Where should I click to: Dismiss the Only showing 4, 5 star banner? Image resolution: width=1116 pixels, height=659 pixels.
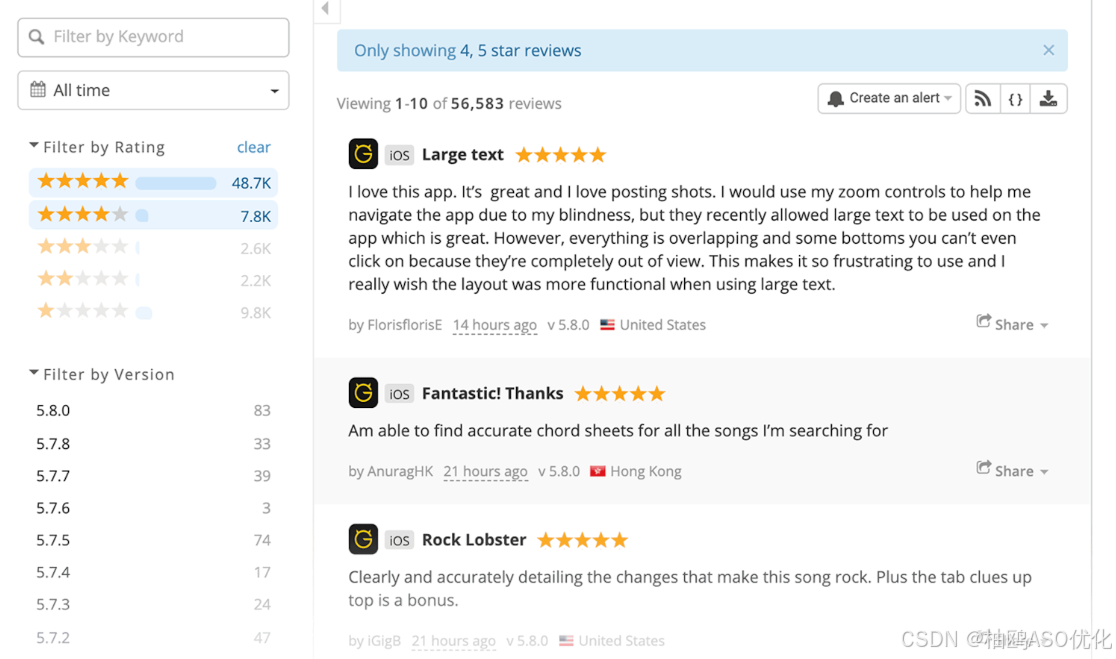pyautogui.click(x=1048, y=50)
